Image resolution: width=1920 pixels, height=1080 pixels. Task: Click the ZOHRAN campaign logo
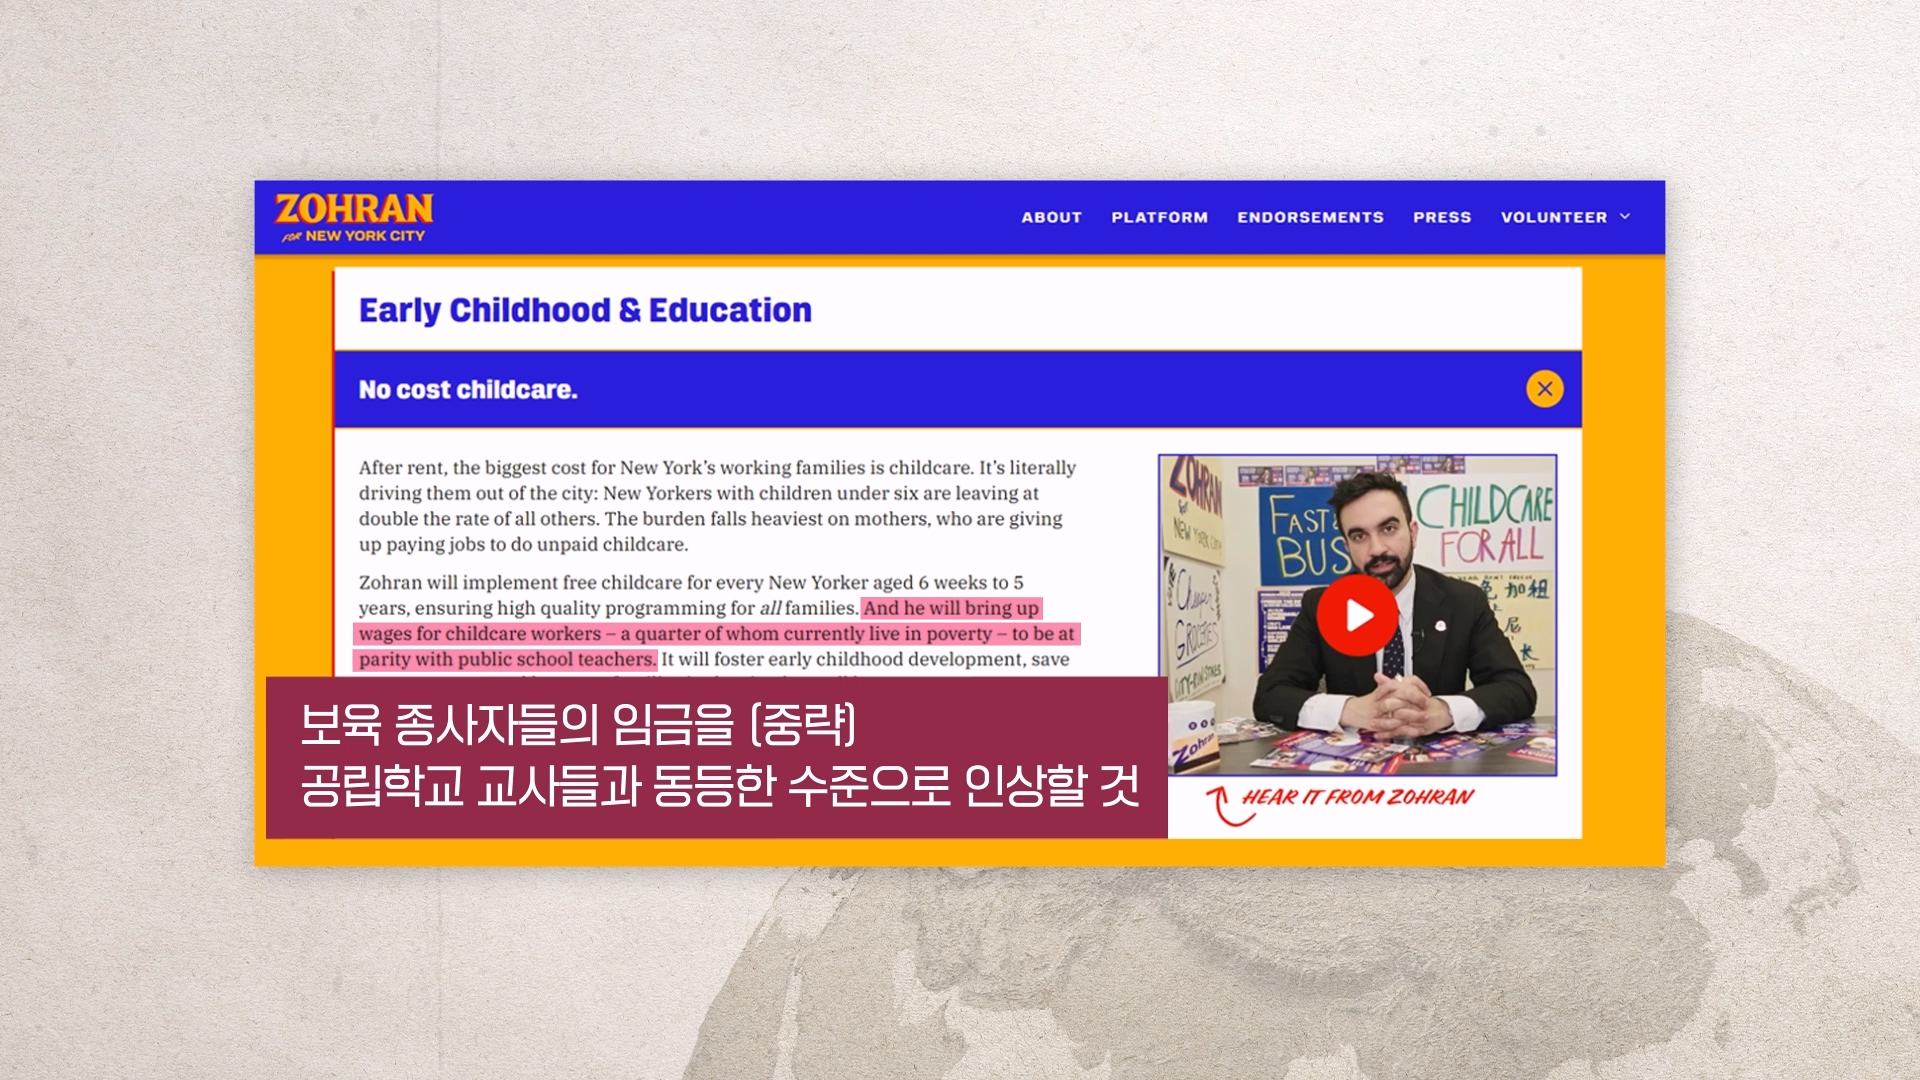coord(354,208)
